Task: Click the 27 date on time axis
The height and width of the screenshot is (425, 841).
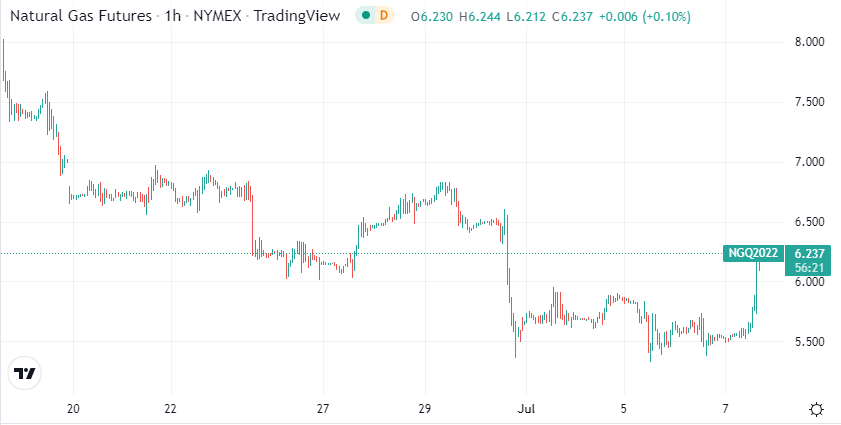Action: (x=322, y=408)
